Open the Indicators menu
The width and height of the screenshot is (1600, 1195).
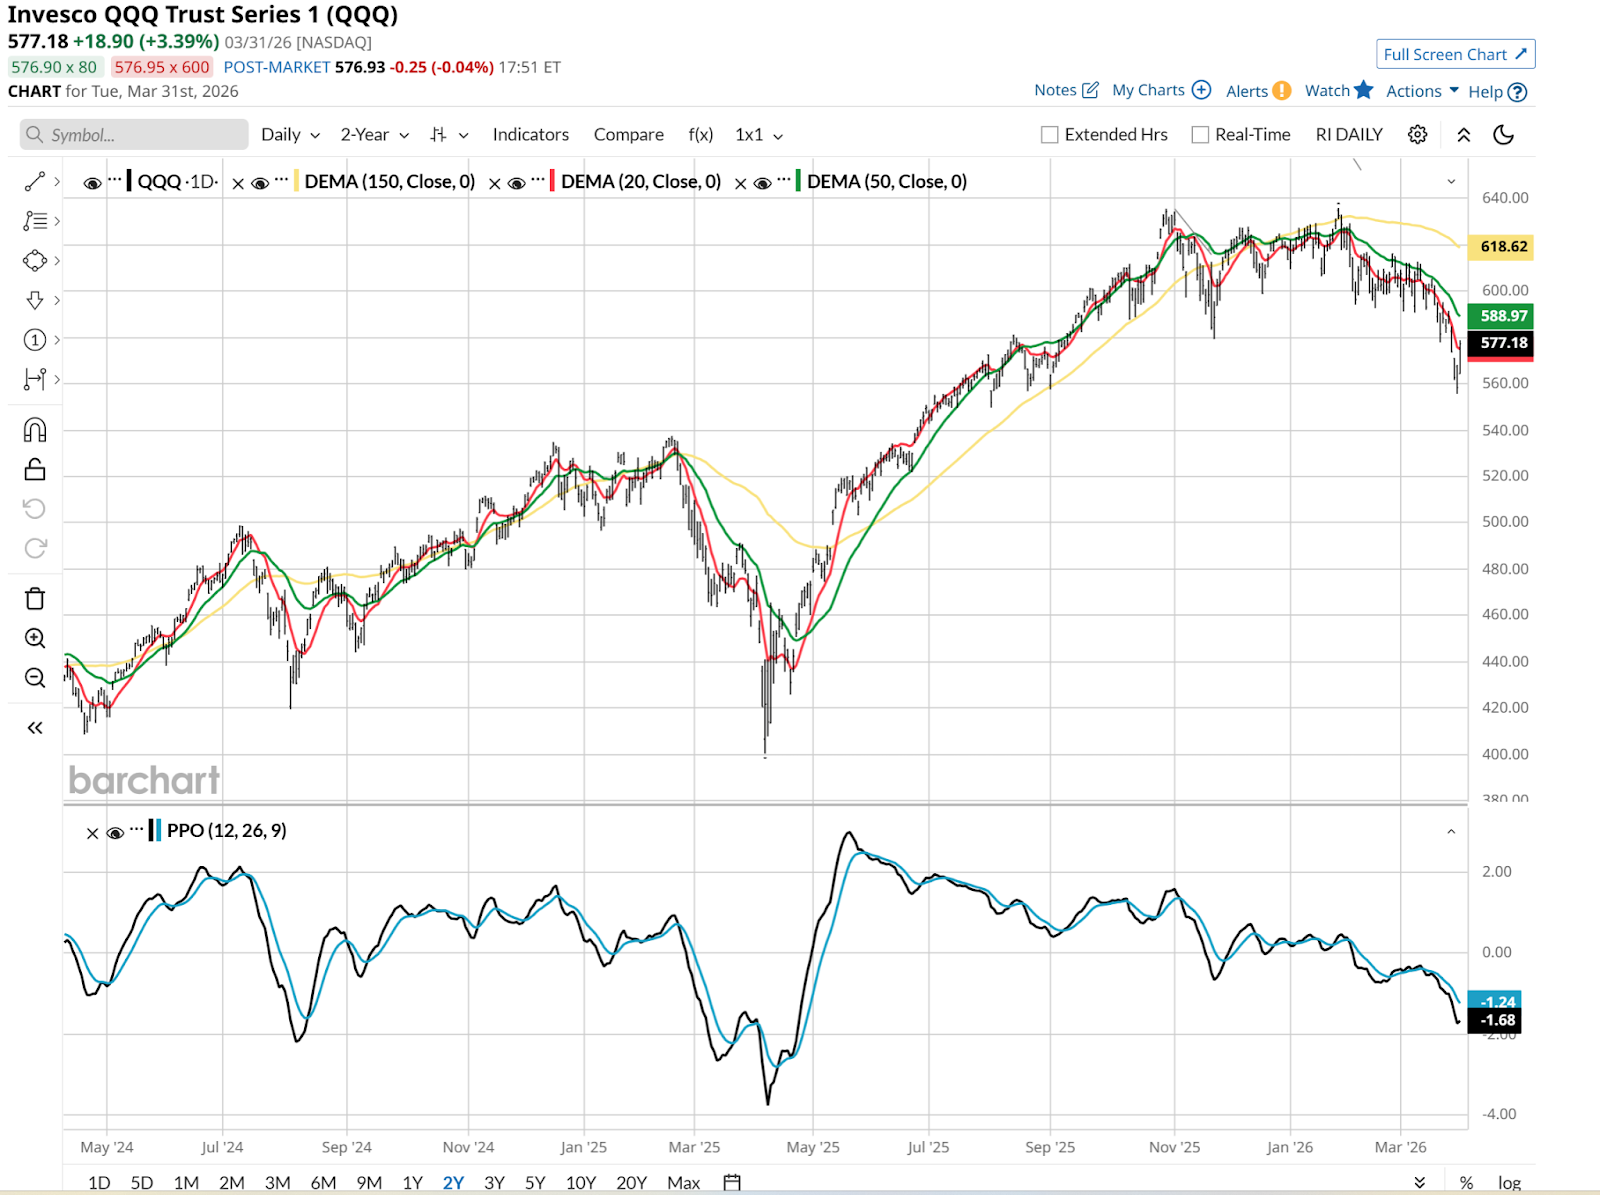[x=530, y=135]
